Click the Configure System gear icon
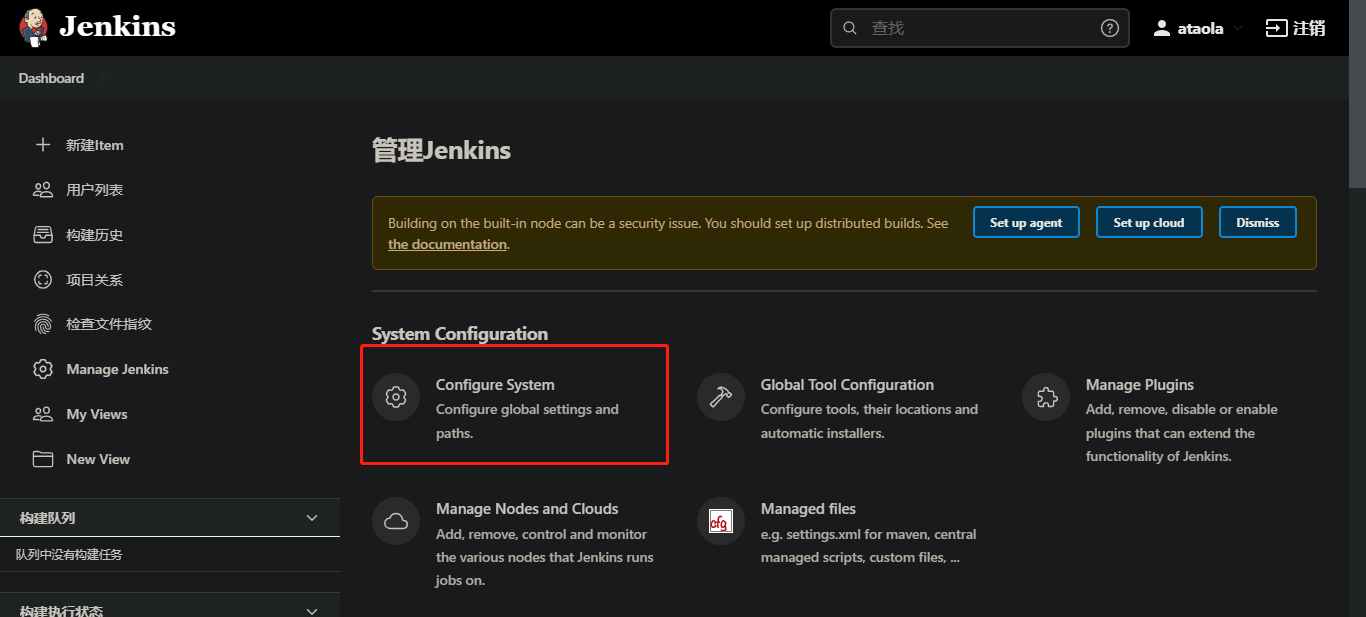 (396, 397)
